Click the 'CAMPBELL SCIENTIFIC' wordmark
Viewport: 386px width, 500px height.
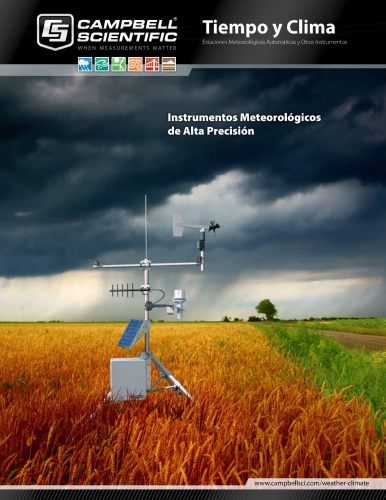click(127, 31)
